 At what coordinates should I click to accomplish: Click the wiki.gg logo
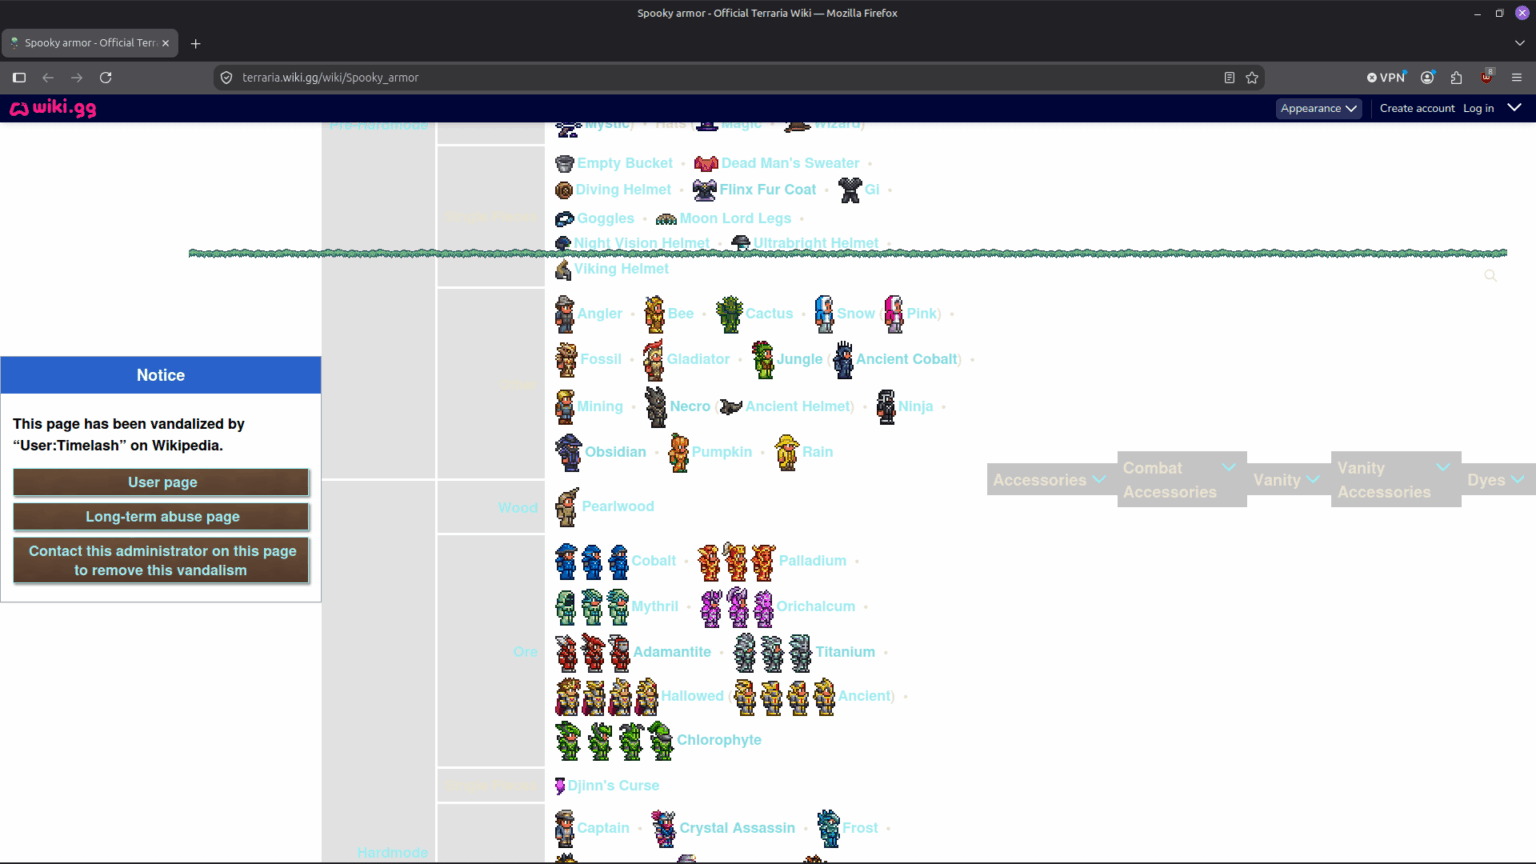click(x=53, y=108)
